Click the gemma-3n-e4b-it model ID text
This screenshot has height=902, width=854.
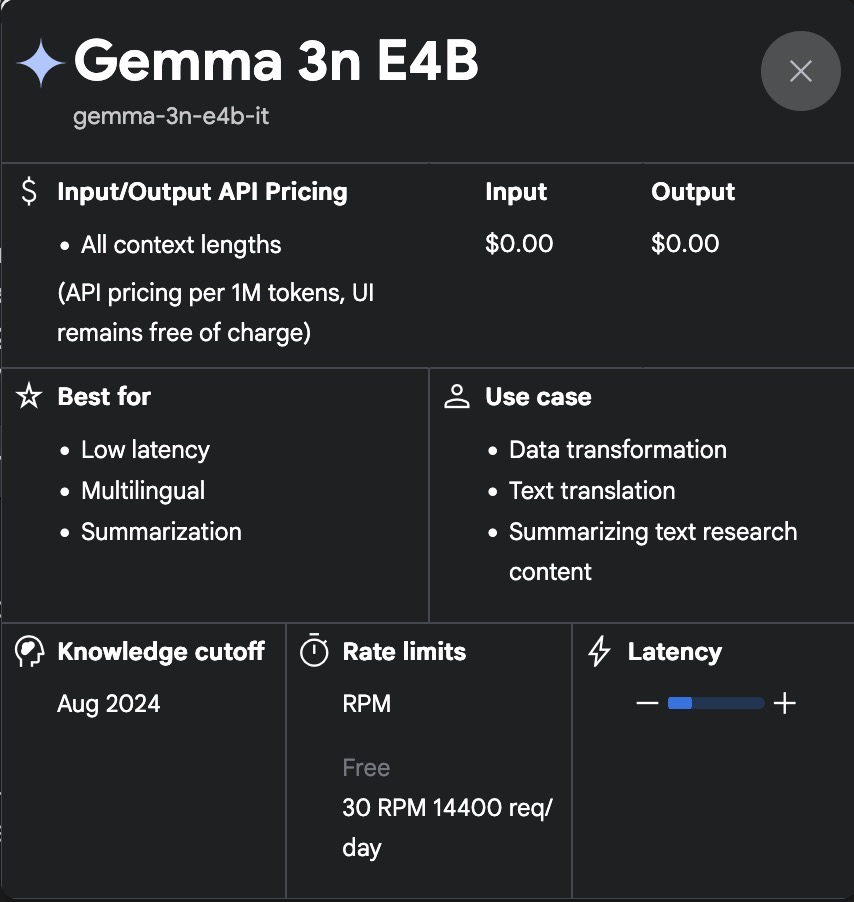pos(171,117)
